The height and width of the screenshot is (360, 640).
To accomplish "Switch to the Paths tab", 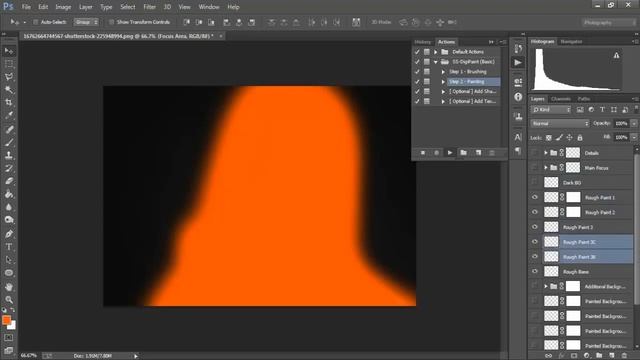I will pyautogui.click(x=584, y=99).
